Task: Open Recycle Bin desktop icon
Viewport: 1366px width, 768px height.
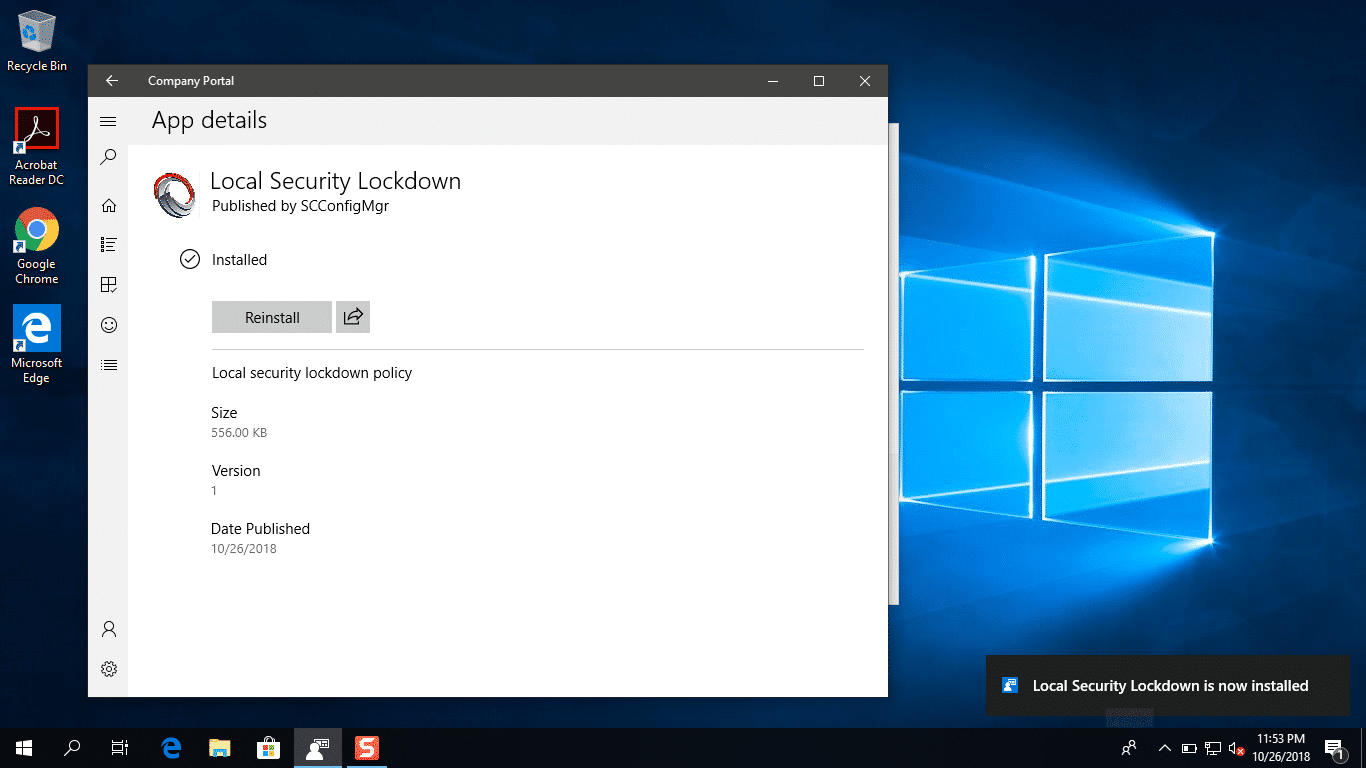Action: point(37,41)
